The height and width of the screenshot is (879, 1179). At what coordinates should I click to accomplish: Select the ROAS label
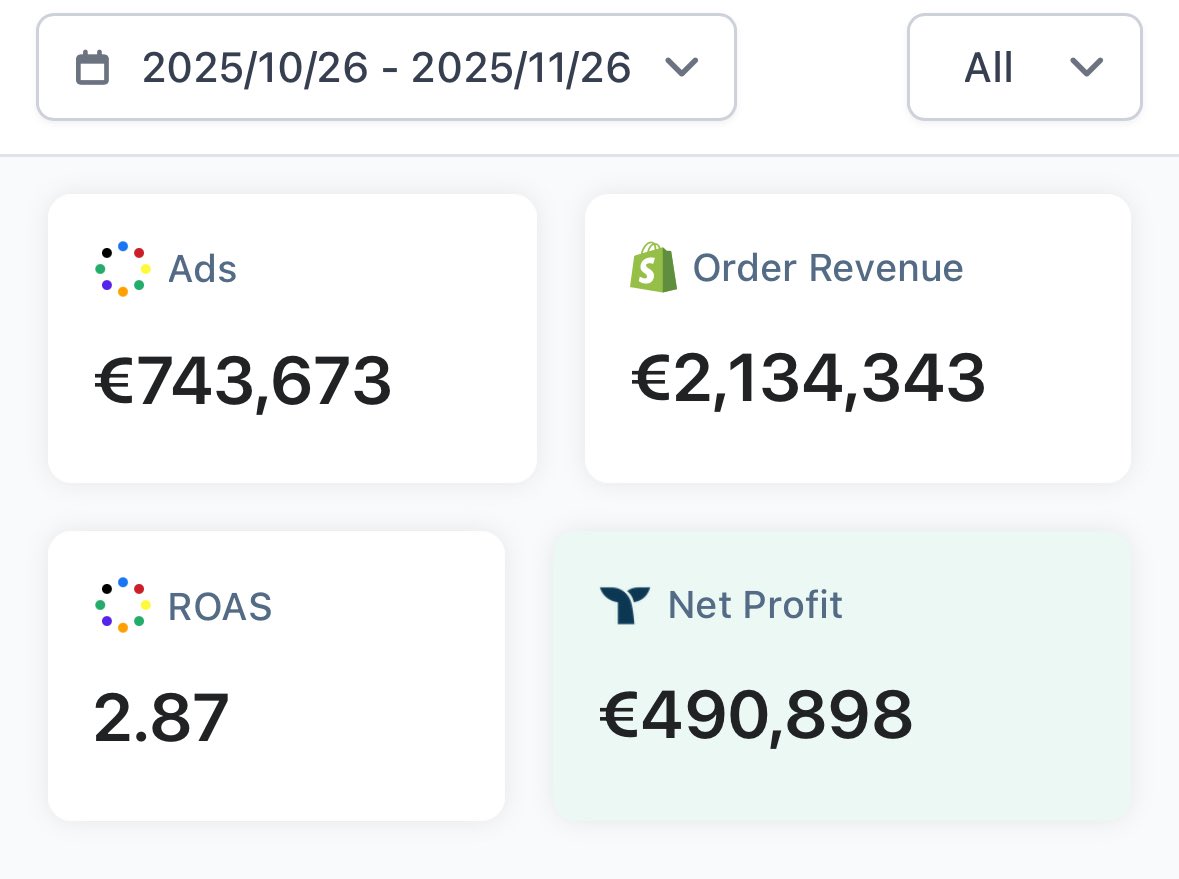220,606
